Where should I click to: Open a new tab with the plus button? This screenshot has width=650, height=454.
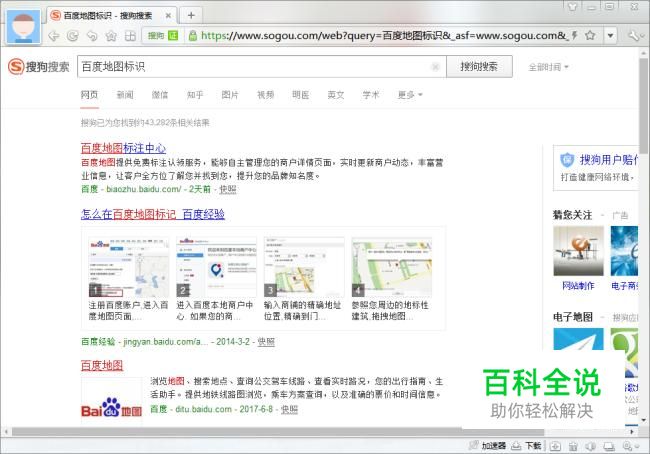pos(191,15)
